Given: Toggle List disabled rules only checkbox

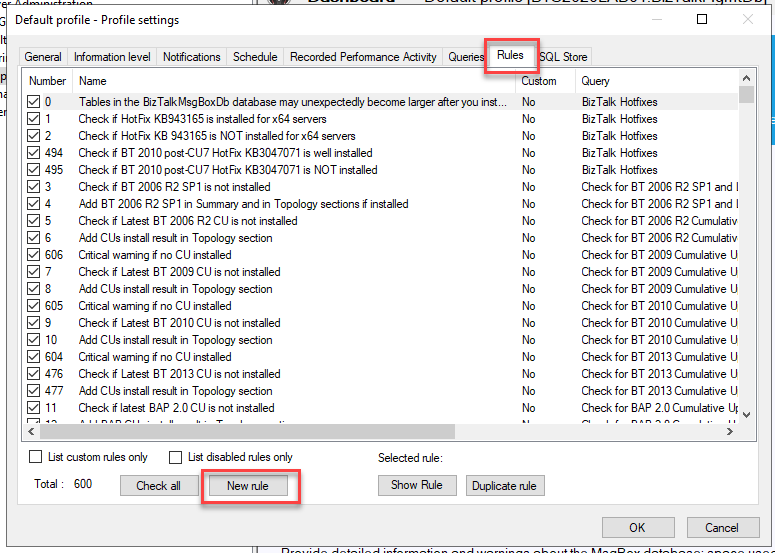Looking at the screenshot, I should 175,458.
